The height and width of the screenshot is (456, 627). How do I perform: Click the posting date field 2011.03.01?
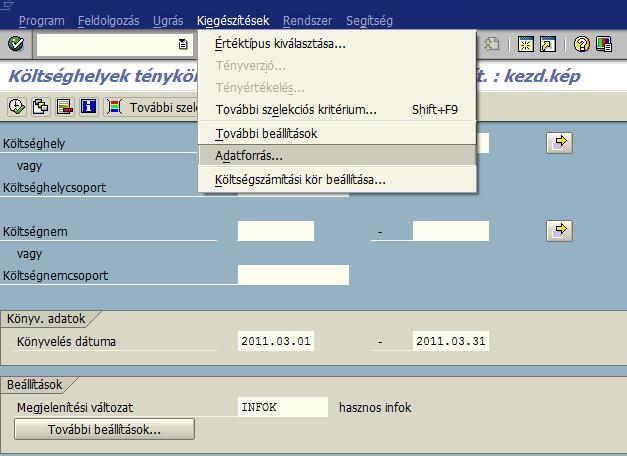276,341
